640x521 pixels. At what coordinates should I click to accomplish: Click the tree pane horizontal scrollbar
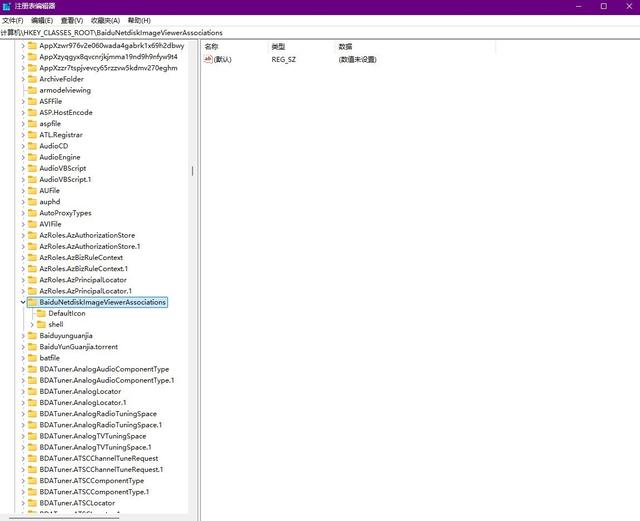64,518
